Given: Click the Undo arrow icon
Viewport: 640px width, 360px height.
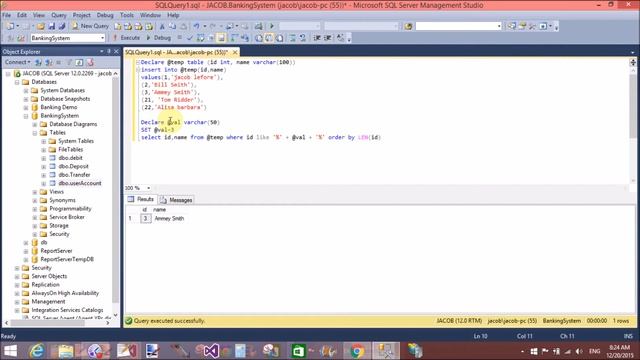Looking at the screenshot, I should click(x=196, y=26).
